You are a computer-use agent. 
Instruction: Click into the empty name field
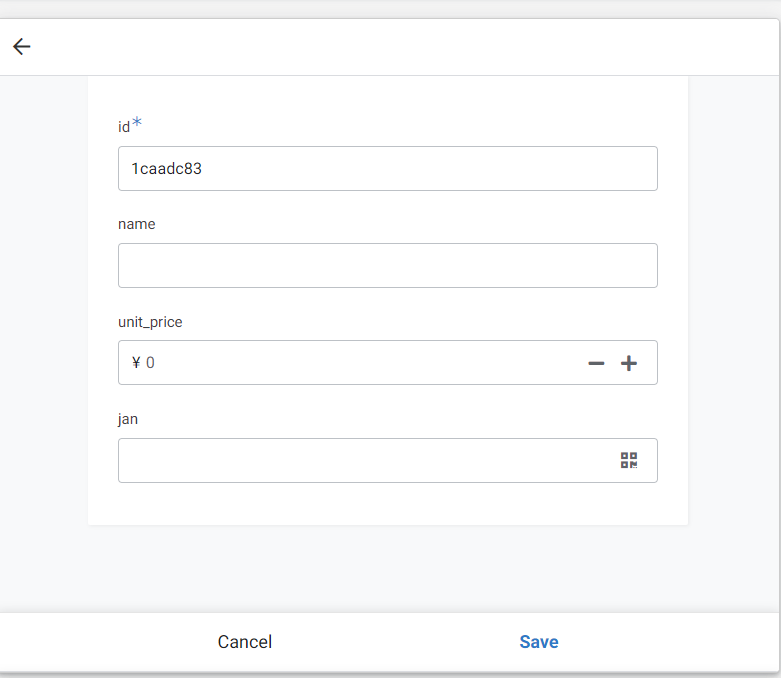pyautogui.click(x=388, y=266)
